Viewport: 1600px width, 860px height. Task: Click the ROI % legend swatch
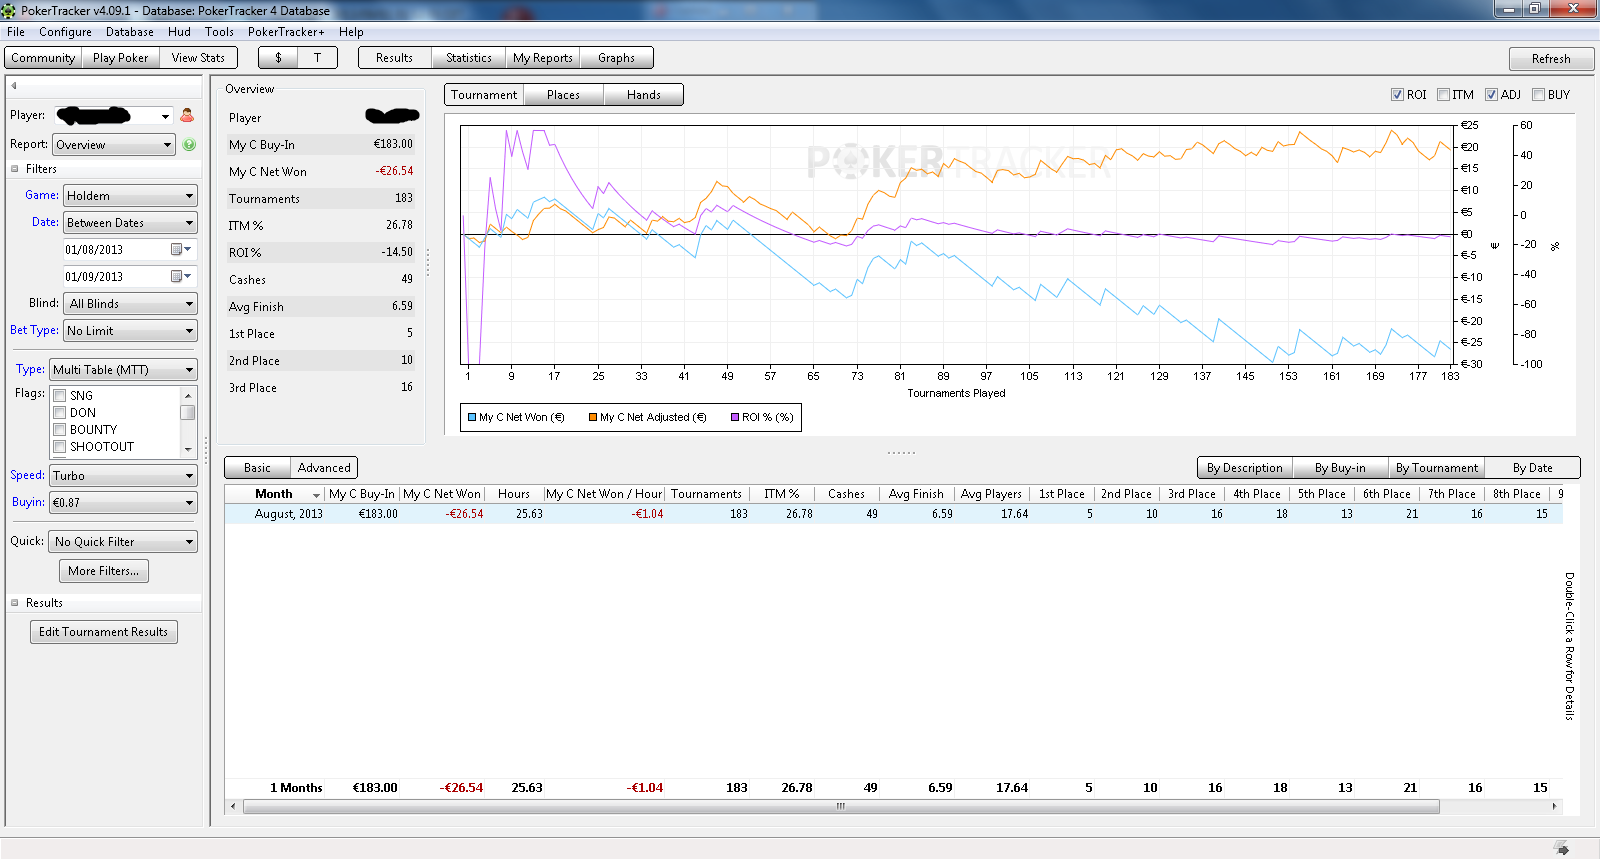click(x=735, y=418)
